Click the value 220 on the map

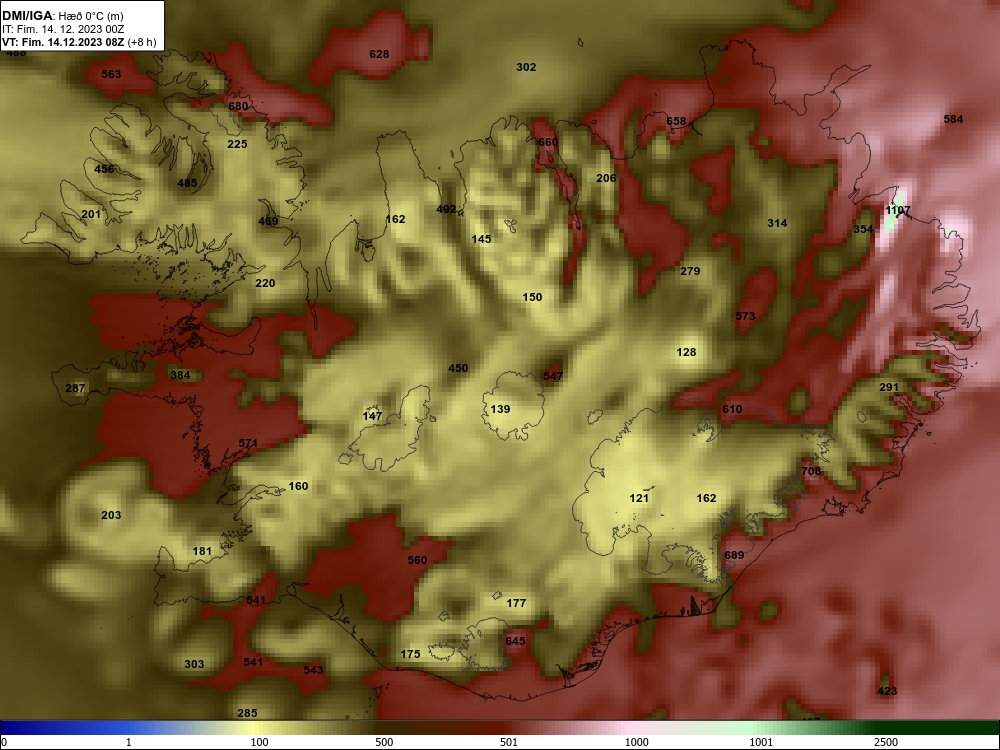pos(265,283)
